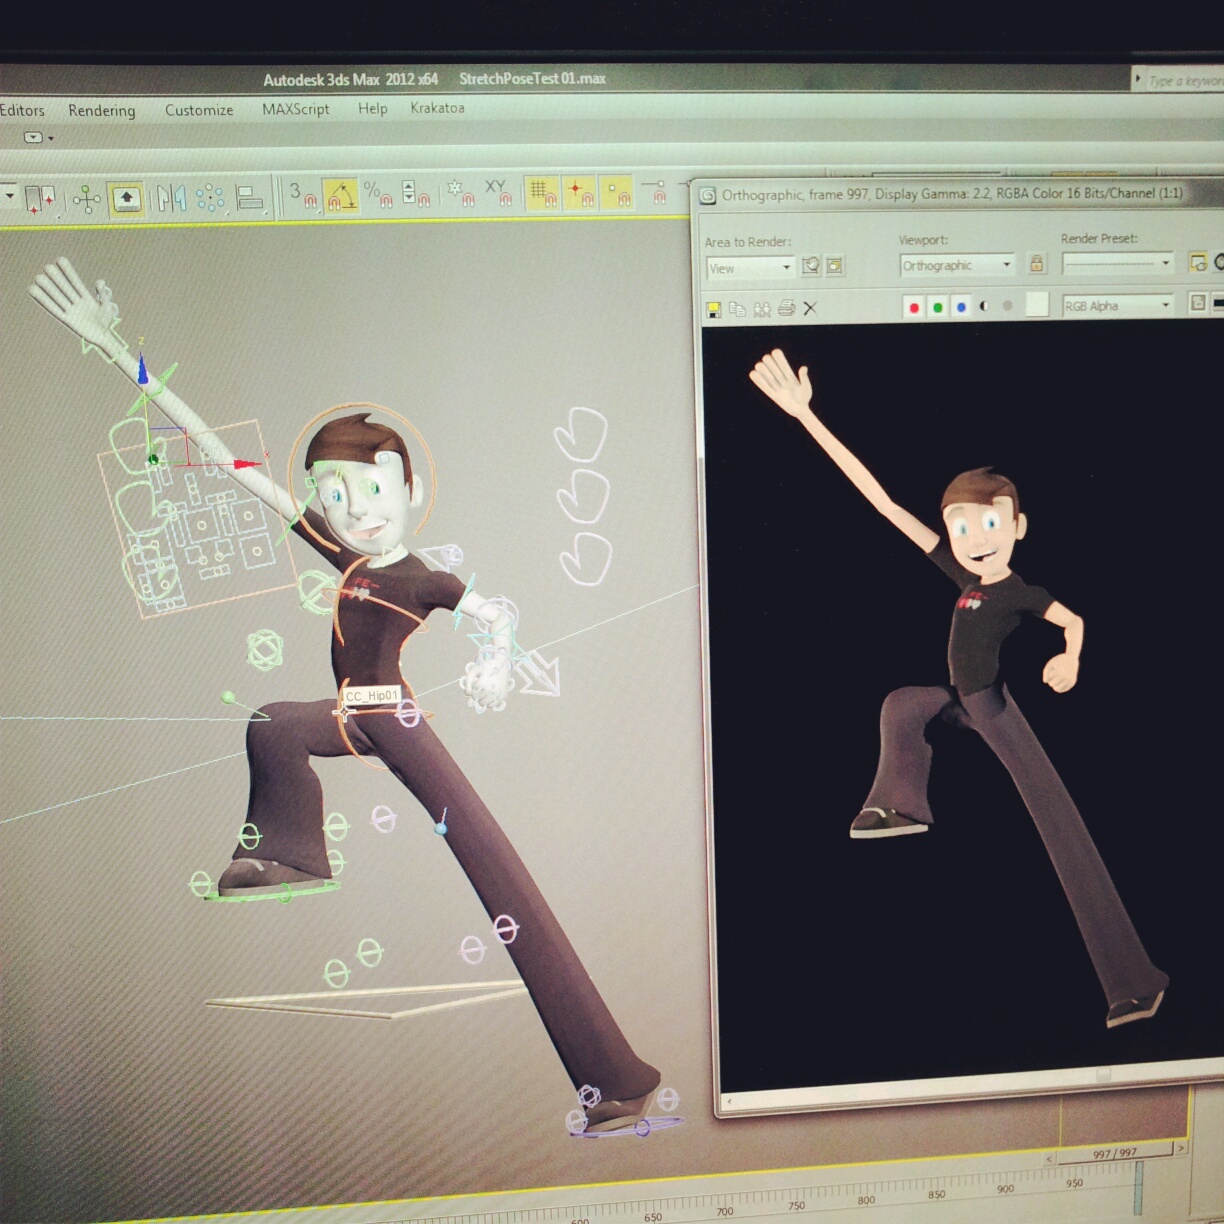The width and height of the screenshot is (1224, 1224).
Task: Print the rendered image
Action: tap(786, 308)
